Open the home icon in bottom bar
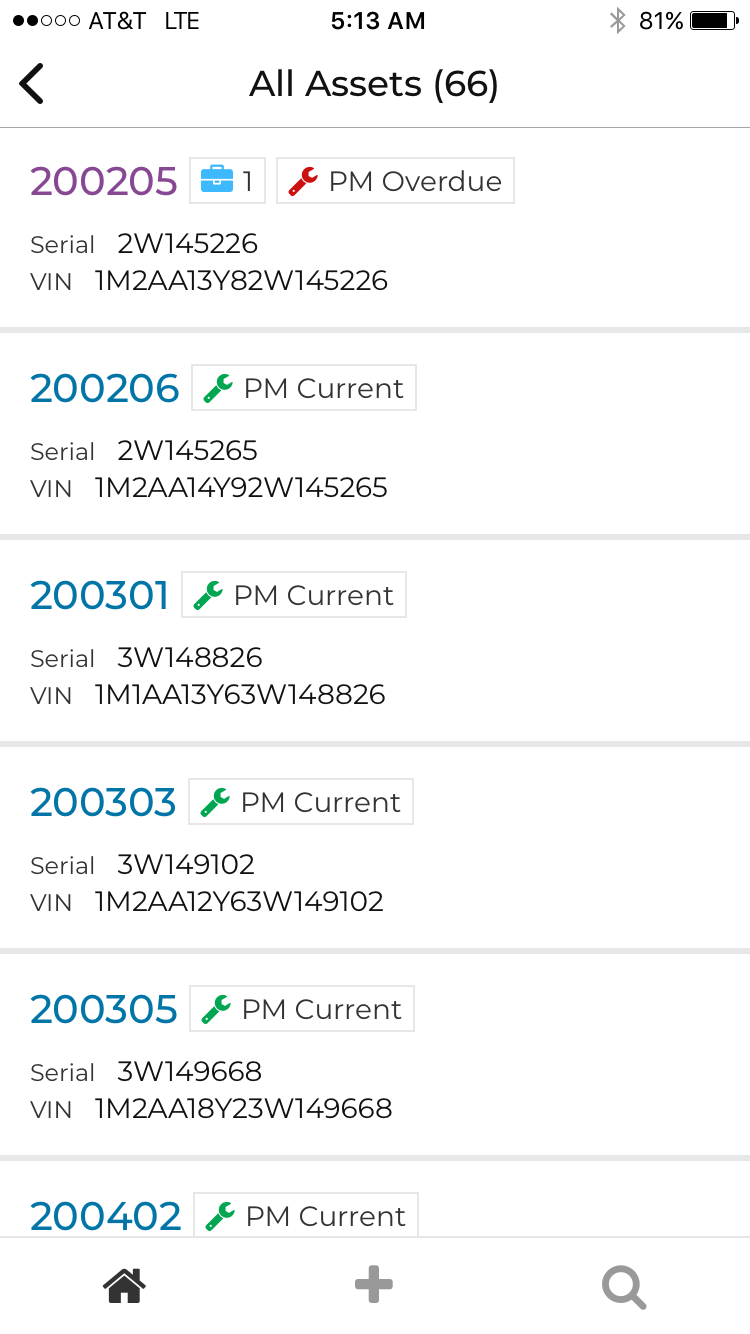The height and width of the screenshot is (1334, 750). coord(124,1285)
